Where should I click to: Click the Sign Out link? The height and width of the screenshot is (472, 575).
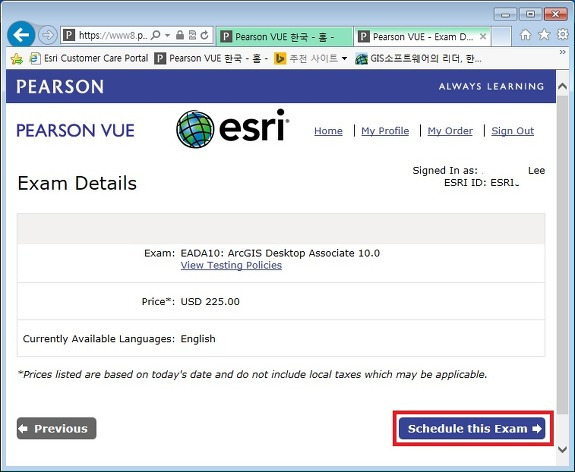512,131
